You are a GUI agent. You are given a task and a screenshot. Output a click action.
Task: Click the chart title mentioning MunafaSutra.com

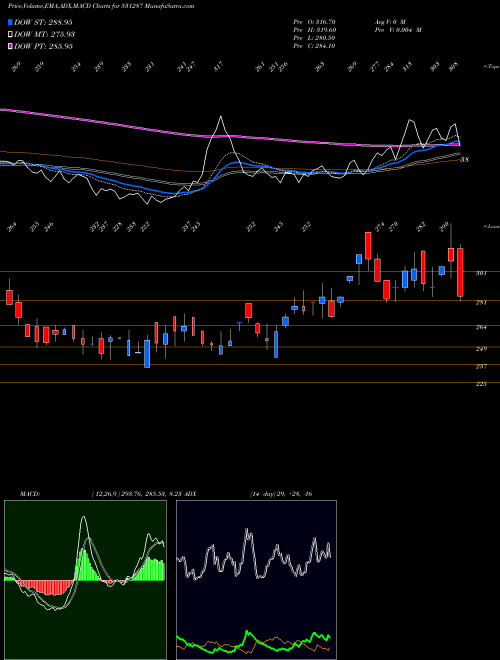(101, 6)
